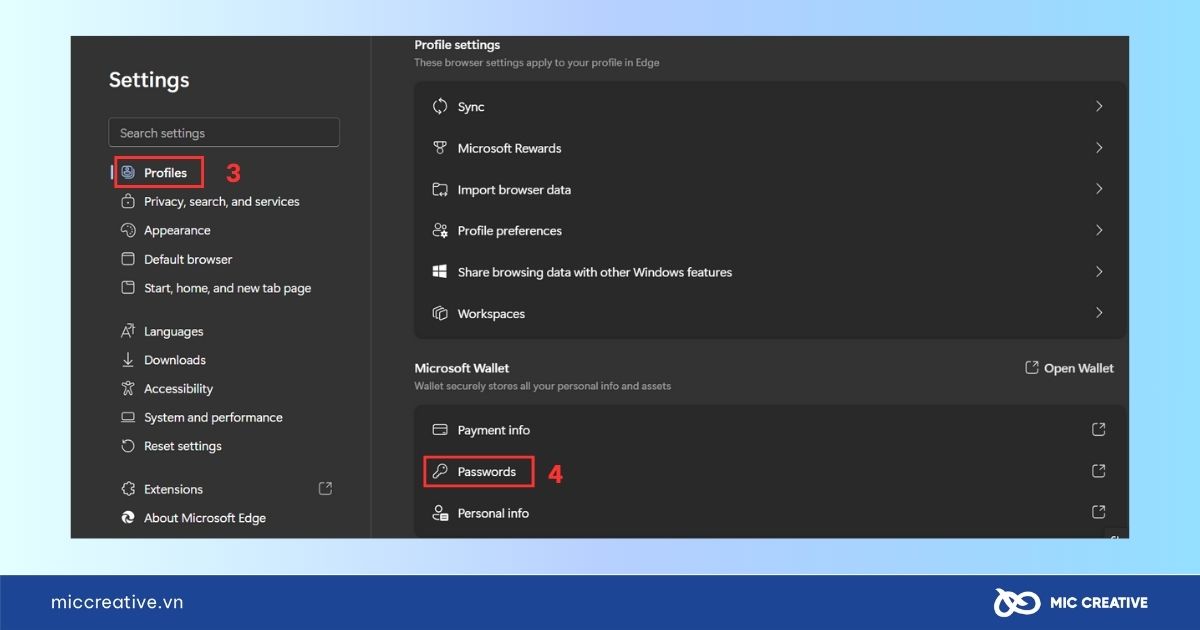
Task: Click the Accessibility figure icon in sidebar
Action: (128, 388)
